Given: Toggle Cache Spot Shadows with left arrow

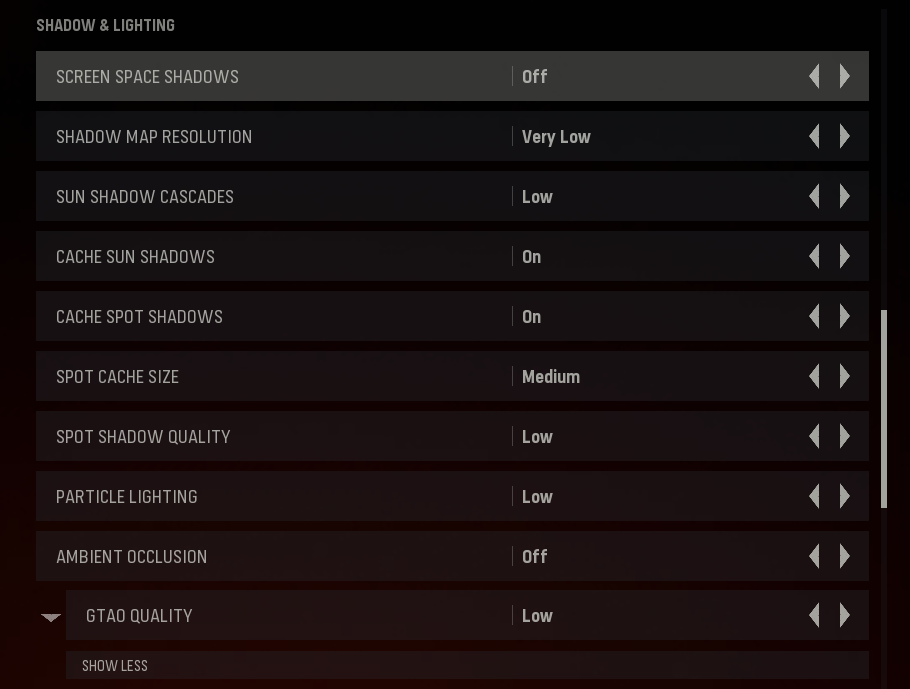Looking at the screenshot, I should [x=814, y=316].
